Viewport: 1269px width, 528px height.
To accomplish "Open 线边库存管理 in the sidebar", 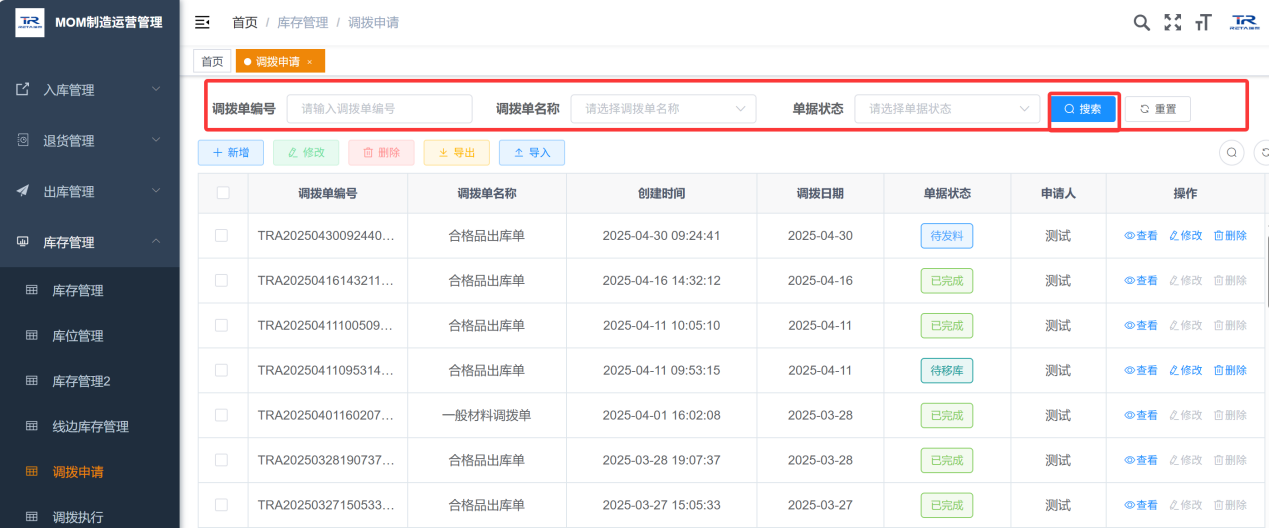I will [90, 426].
